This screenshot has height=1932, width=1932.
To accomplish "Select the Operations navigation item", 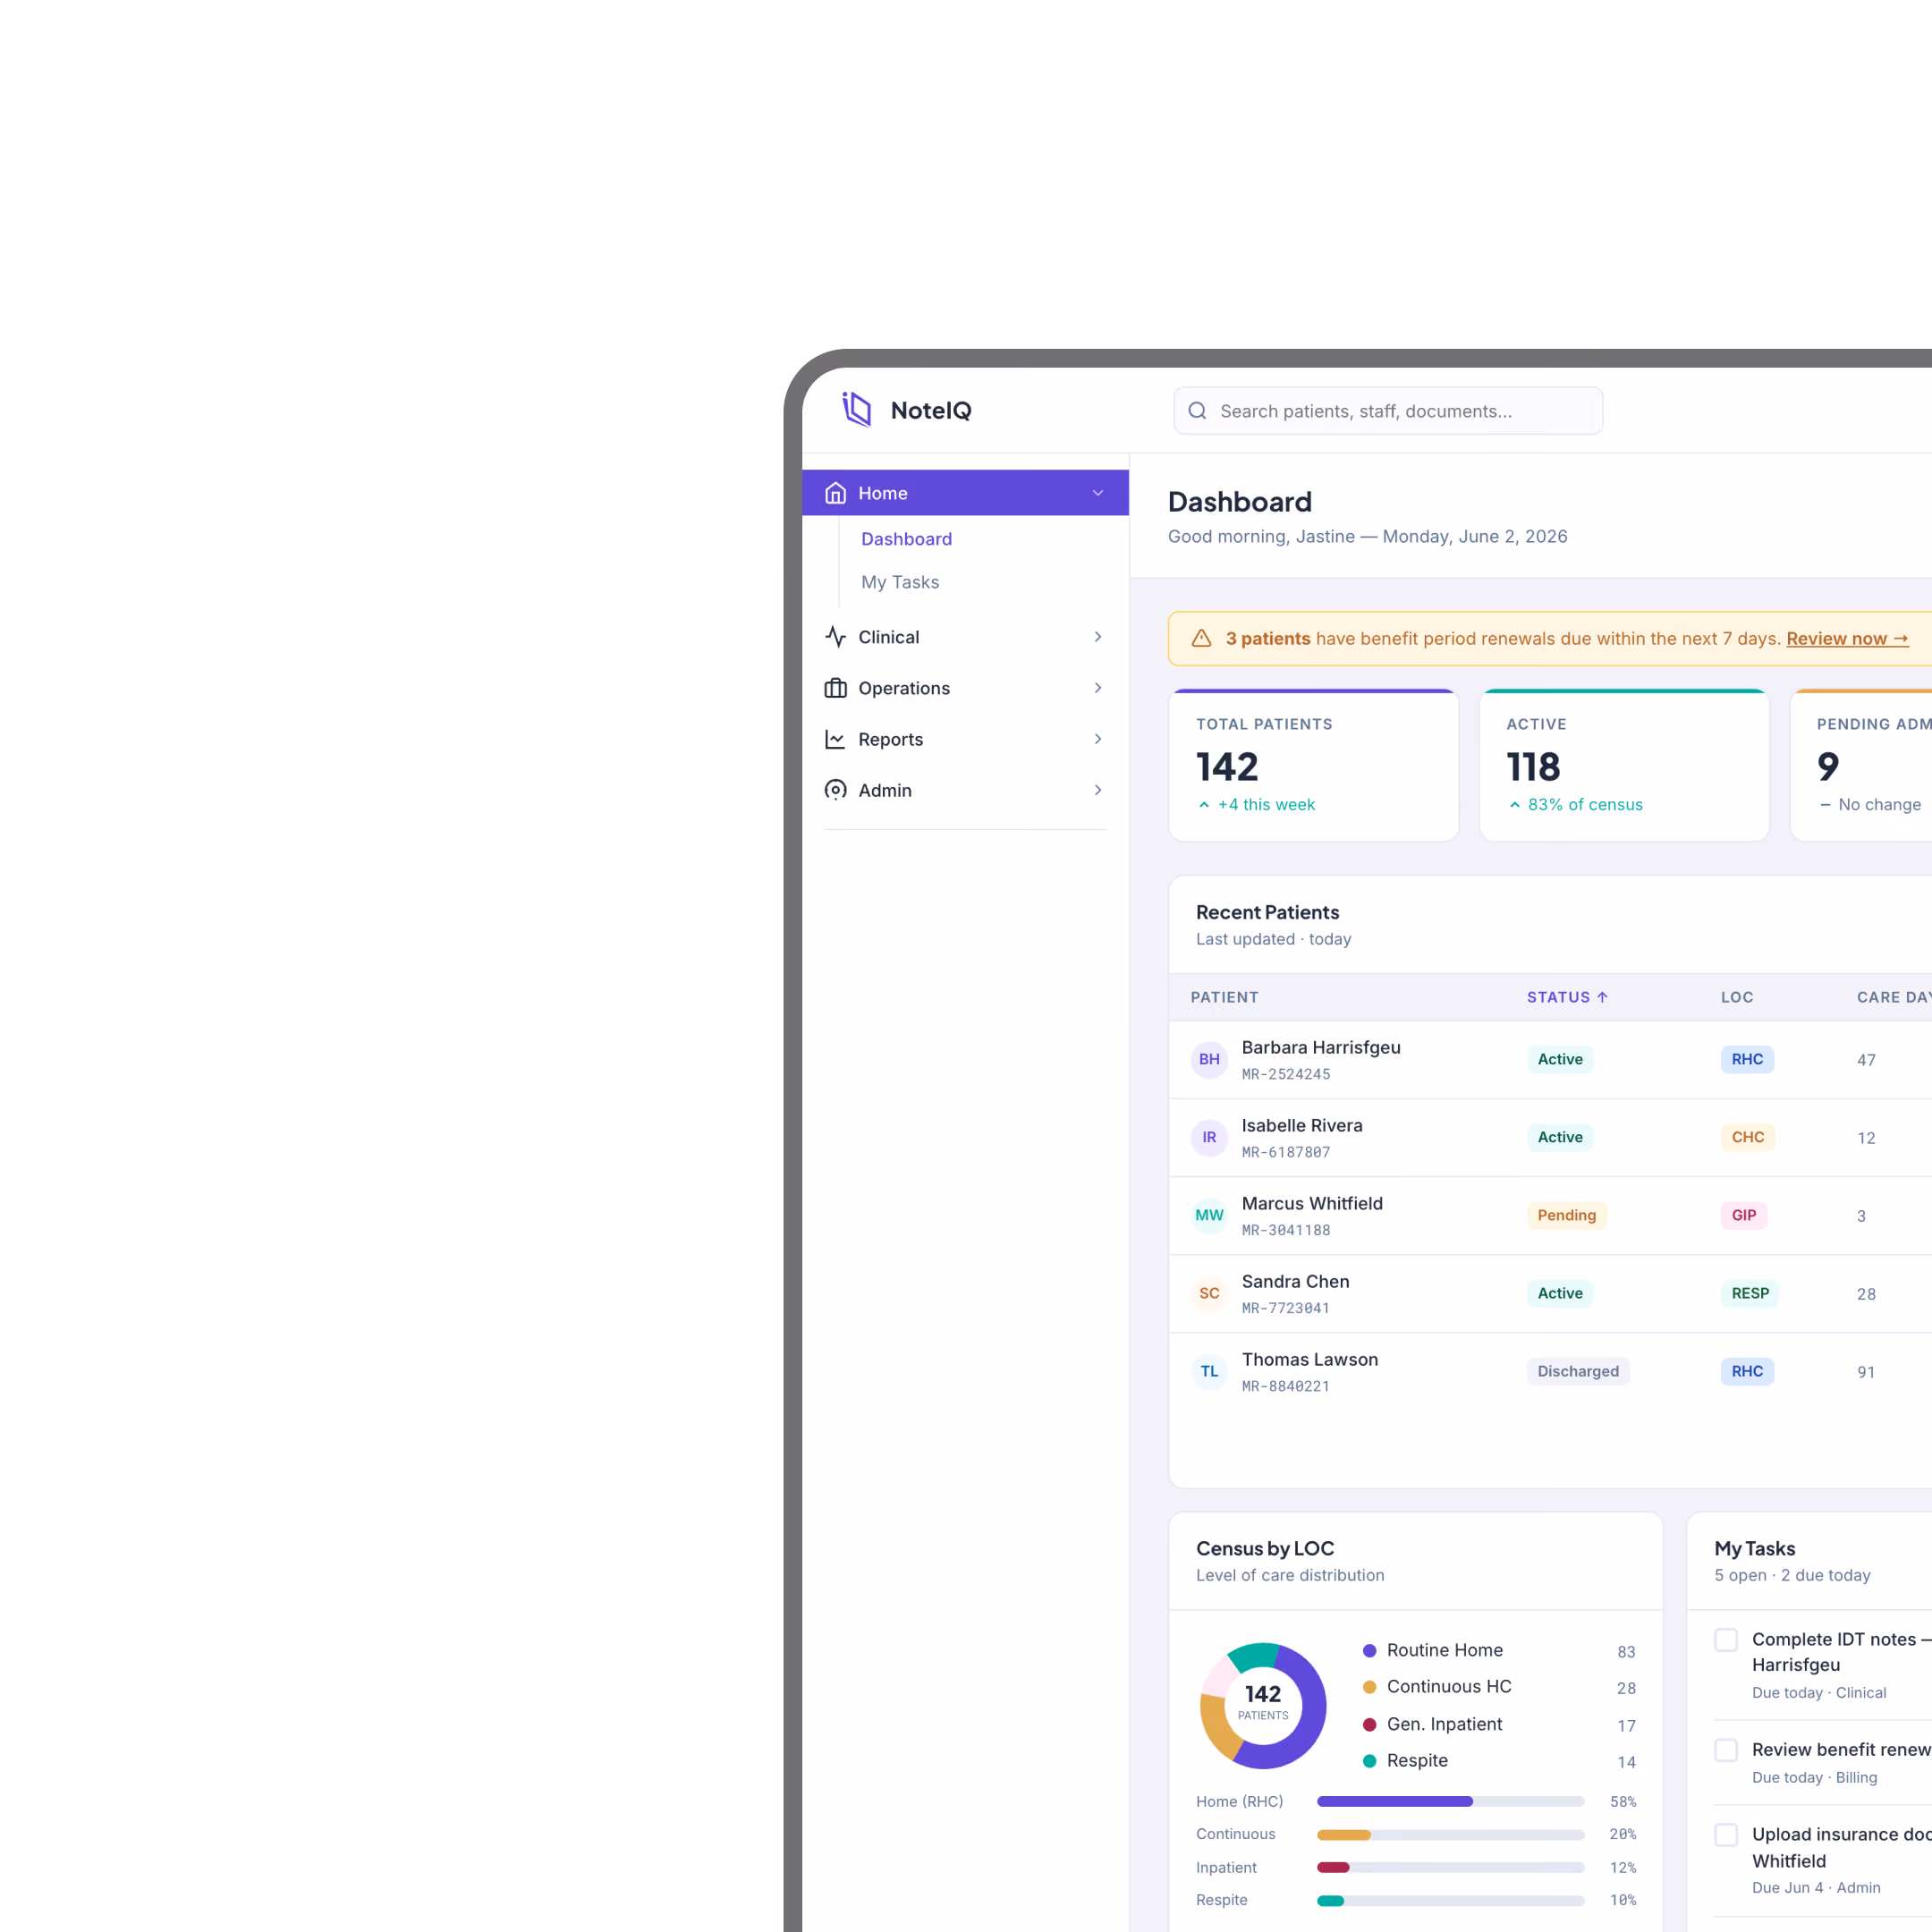I will 965,688.
